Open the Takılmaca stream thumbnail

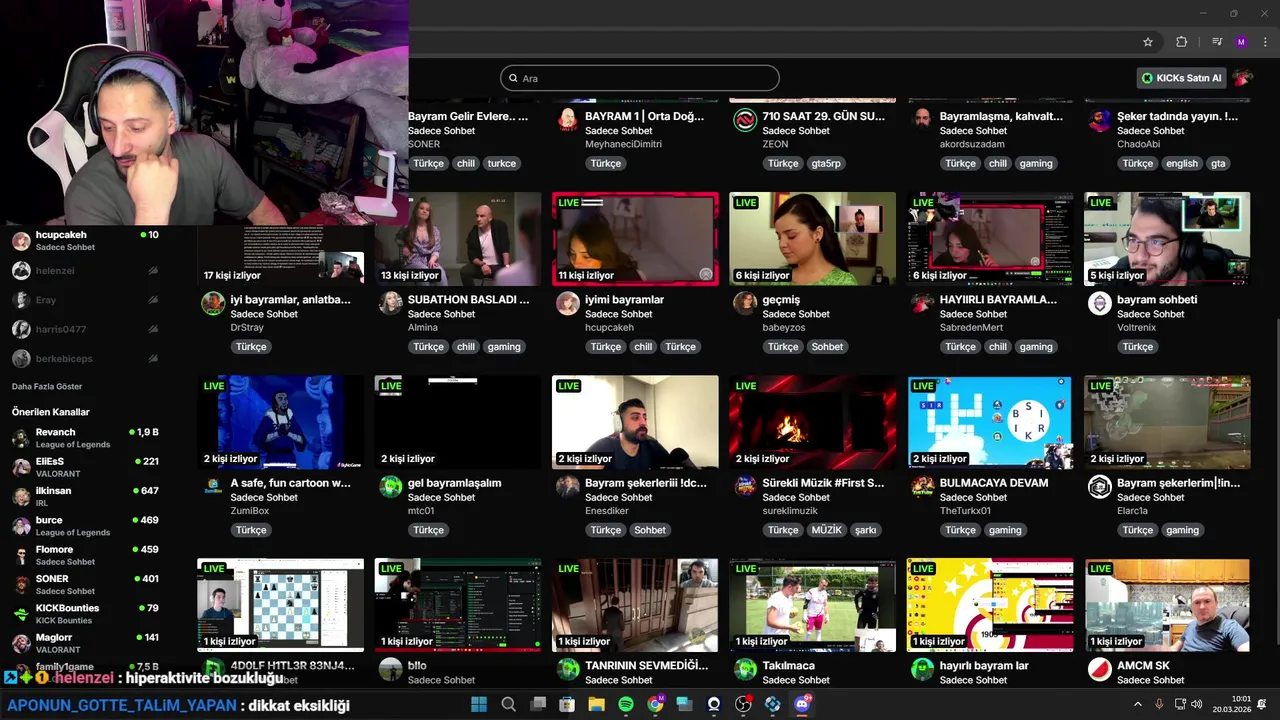coord(812,605)
